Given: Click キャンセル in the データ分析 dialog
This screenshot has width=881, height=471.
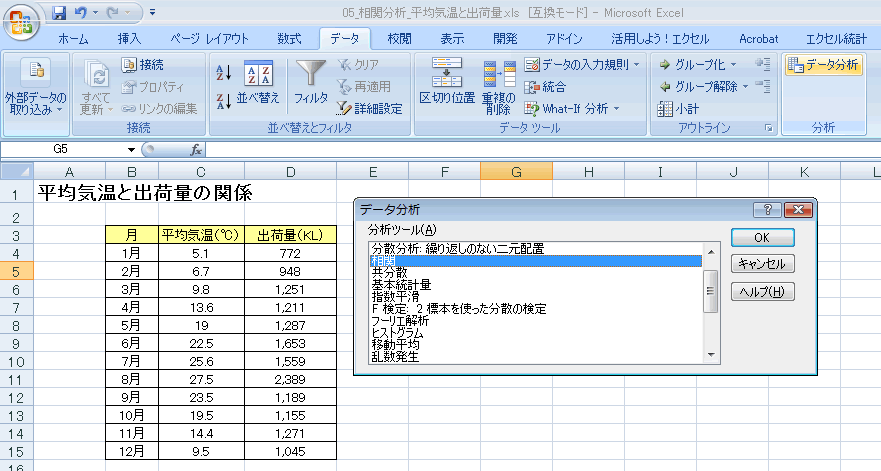Looking at the screenshot, I should pyautogui.click(x=762, y=264).
